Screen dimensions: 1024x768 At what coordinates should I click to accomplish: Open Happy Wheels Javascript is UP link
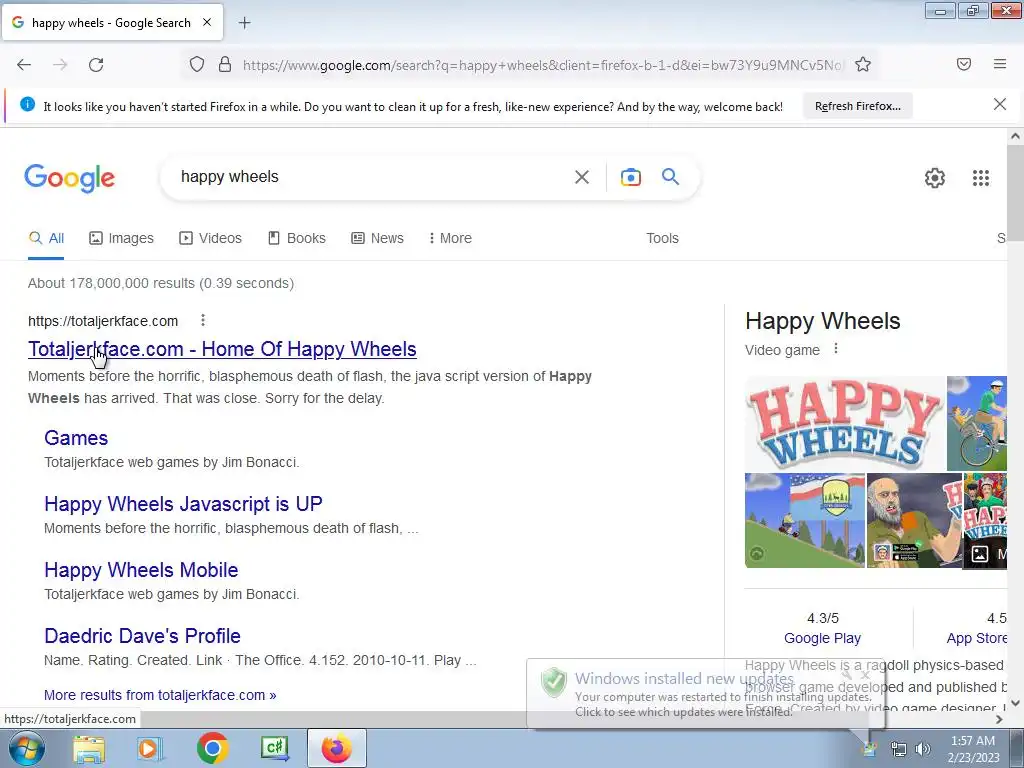click(x=183, y=504)
